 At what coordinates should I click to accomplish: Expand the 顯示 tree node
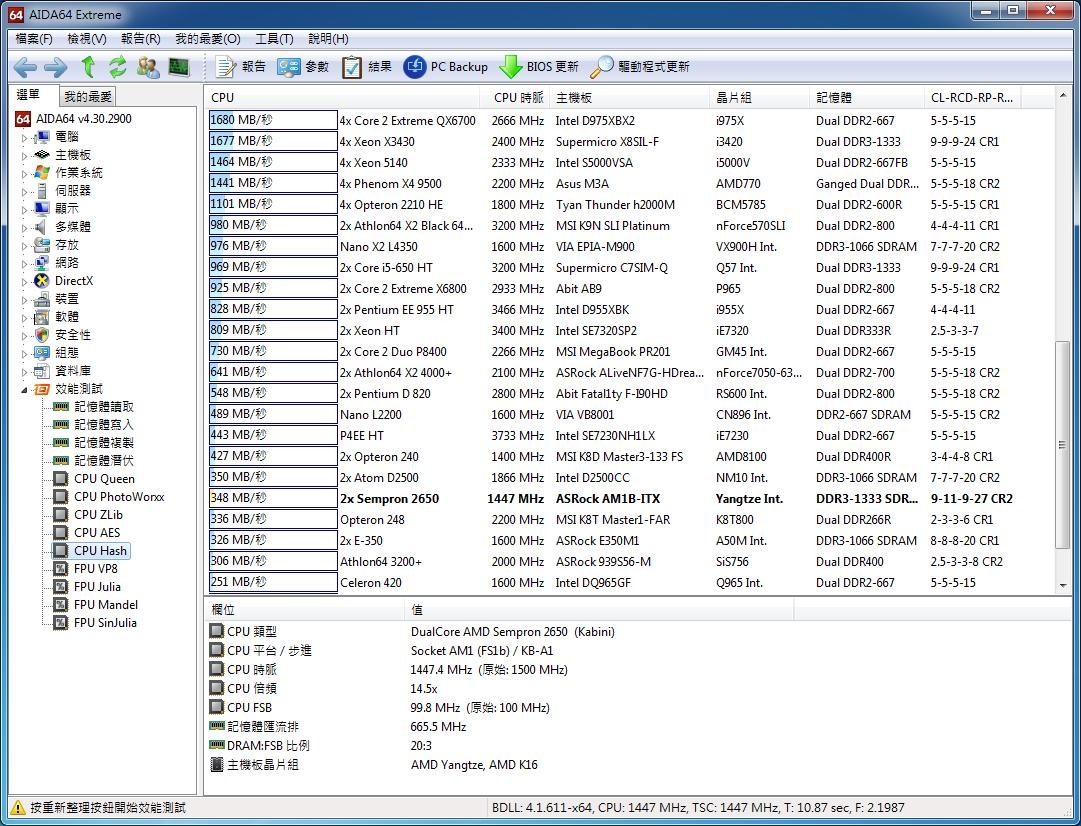pos(24,209)
